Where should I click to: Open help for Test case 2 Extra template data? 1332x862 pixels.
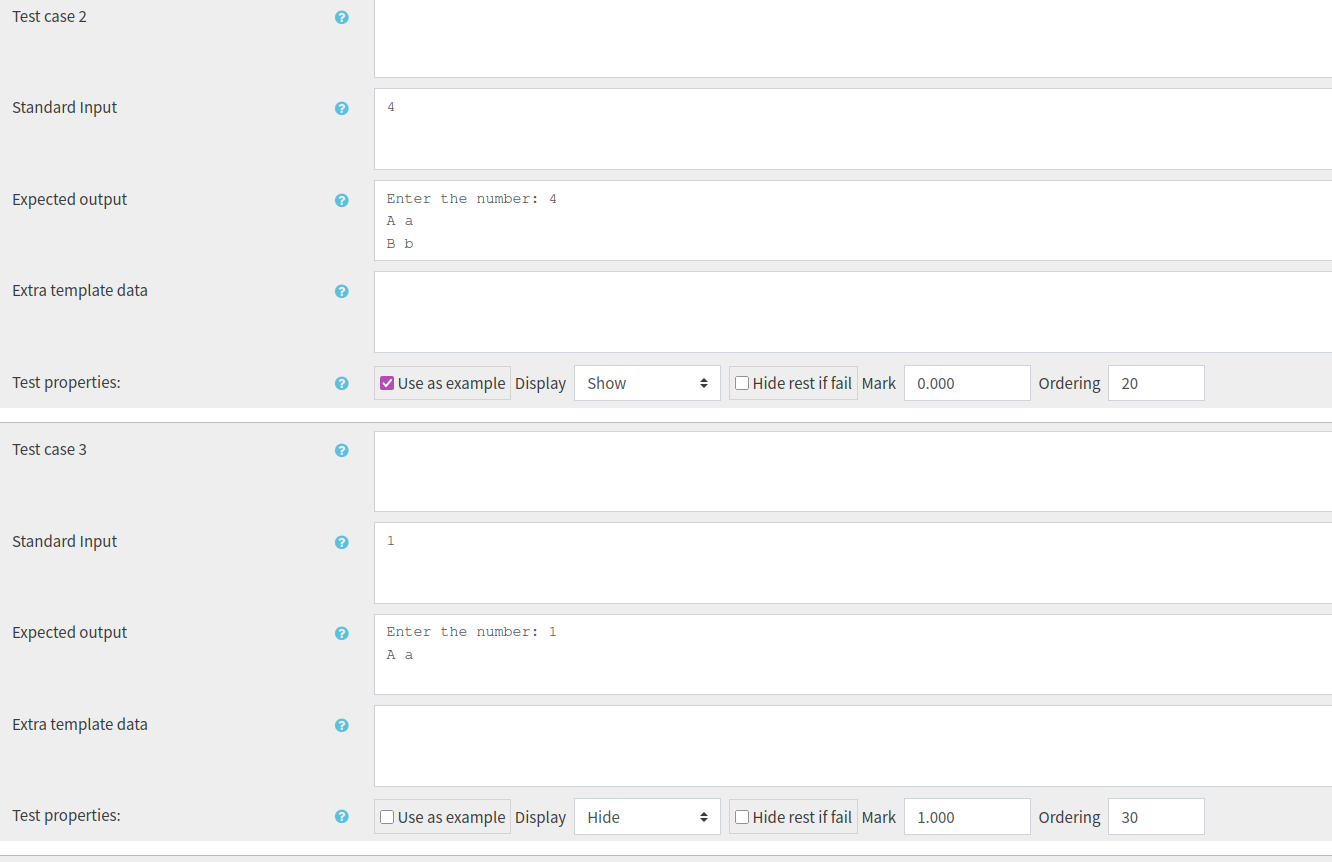(342, 291)
